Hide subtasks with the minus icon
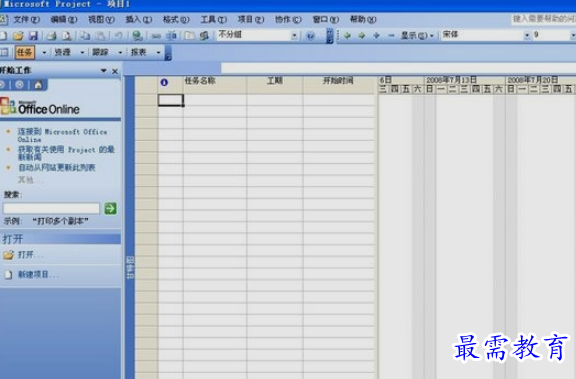 tap(391, 36)
